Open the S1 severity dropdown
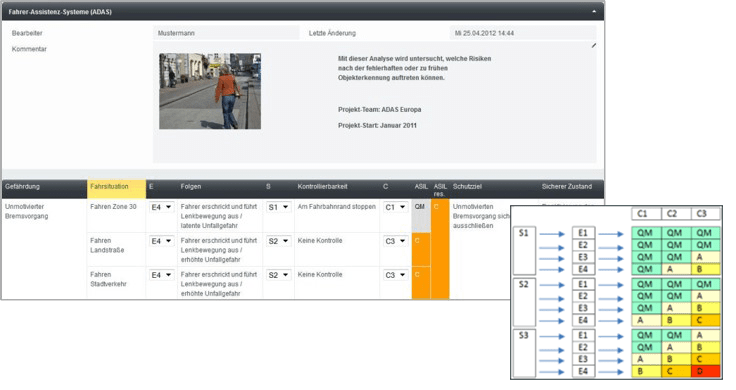The width and height of the screenshot is (736, 390). [x=278, y=207]
